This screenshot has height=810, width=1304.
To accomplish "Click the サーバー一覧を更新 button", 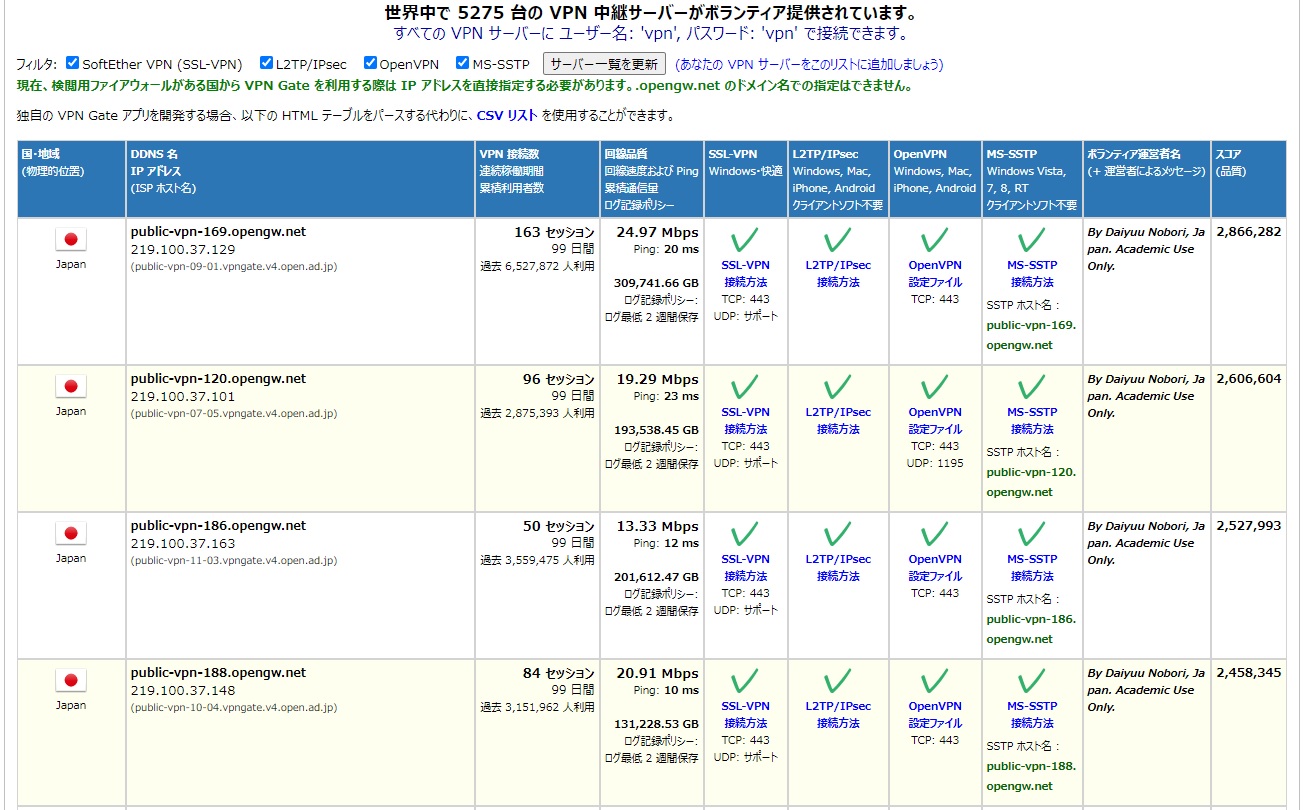I will (x=604, y=64).
